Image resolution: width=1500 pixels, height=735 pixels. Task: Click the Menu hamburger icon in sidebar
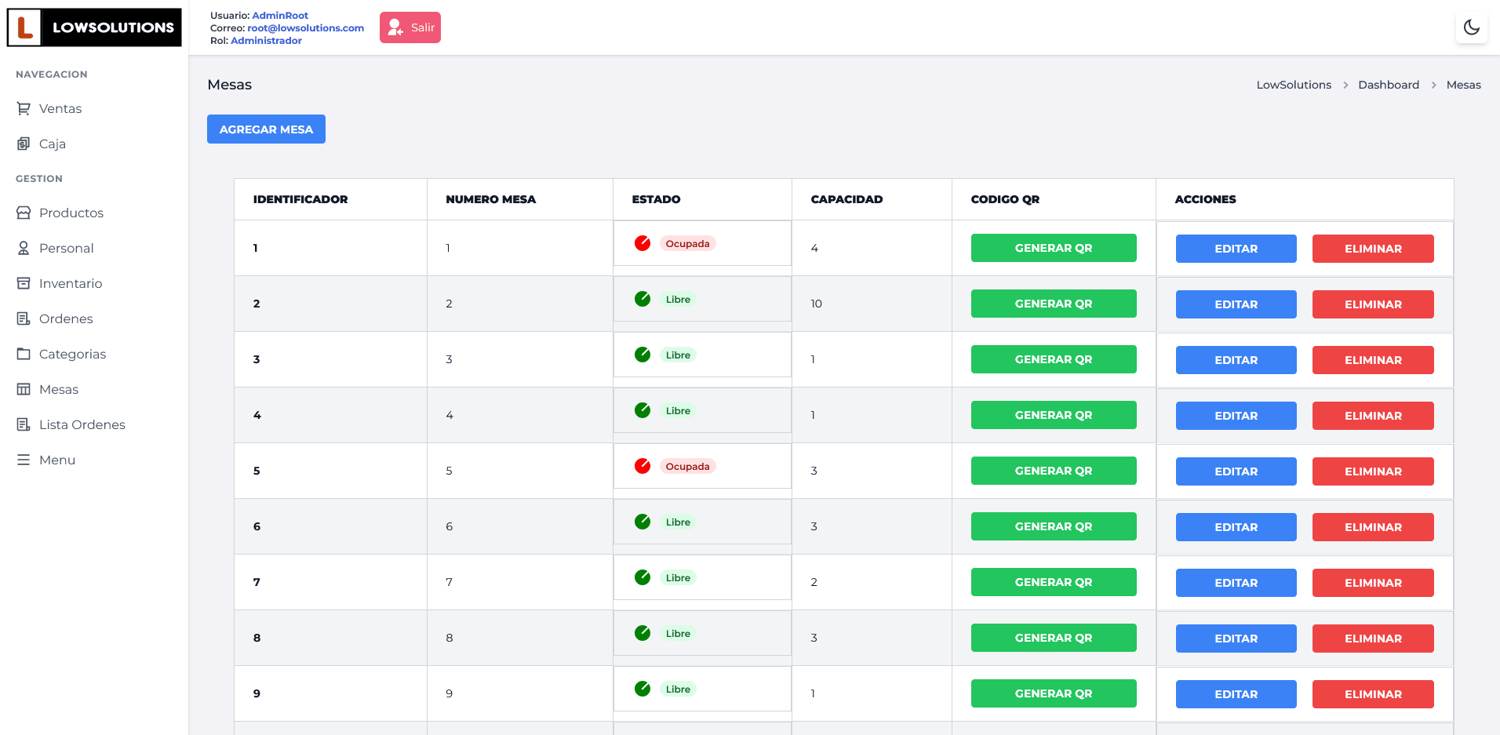(x=23, y=460)
